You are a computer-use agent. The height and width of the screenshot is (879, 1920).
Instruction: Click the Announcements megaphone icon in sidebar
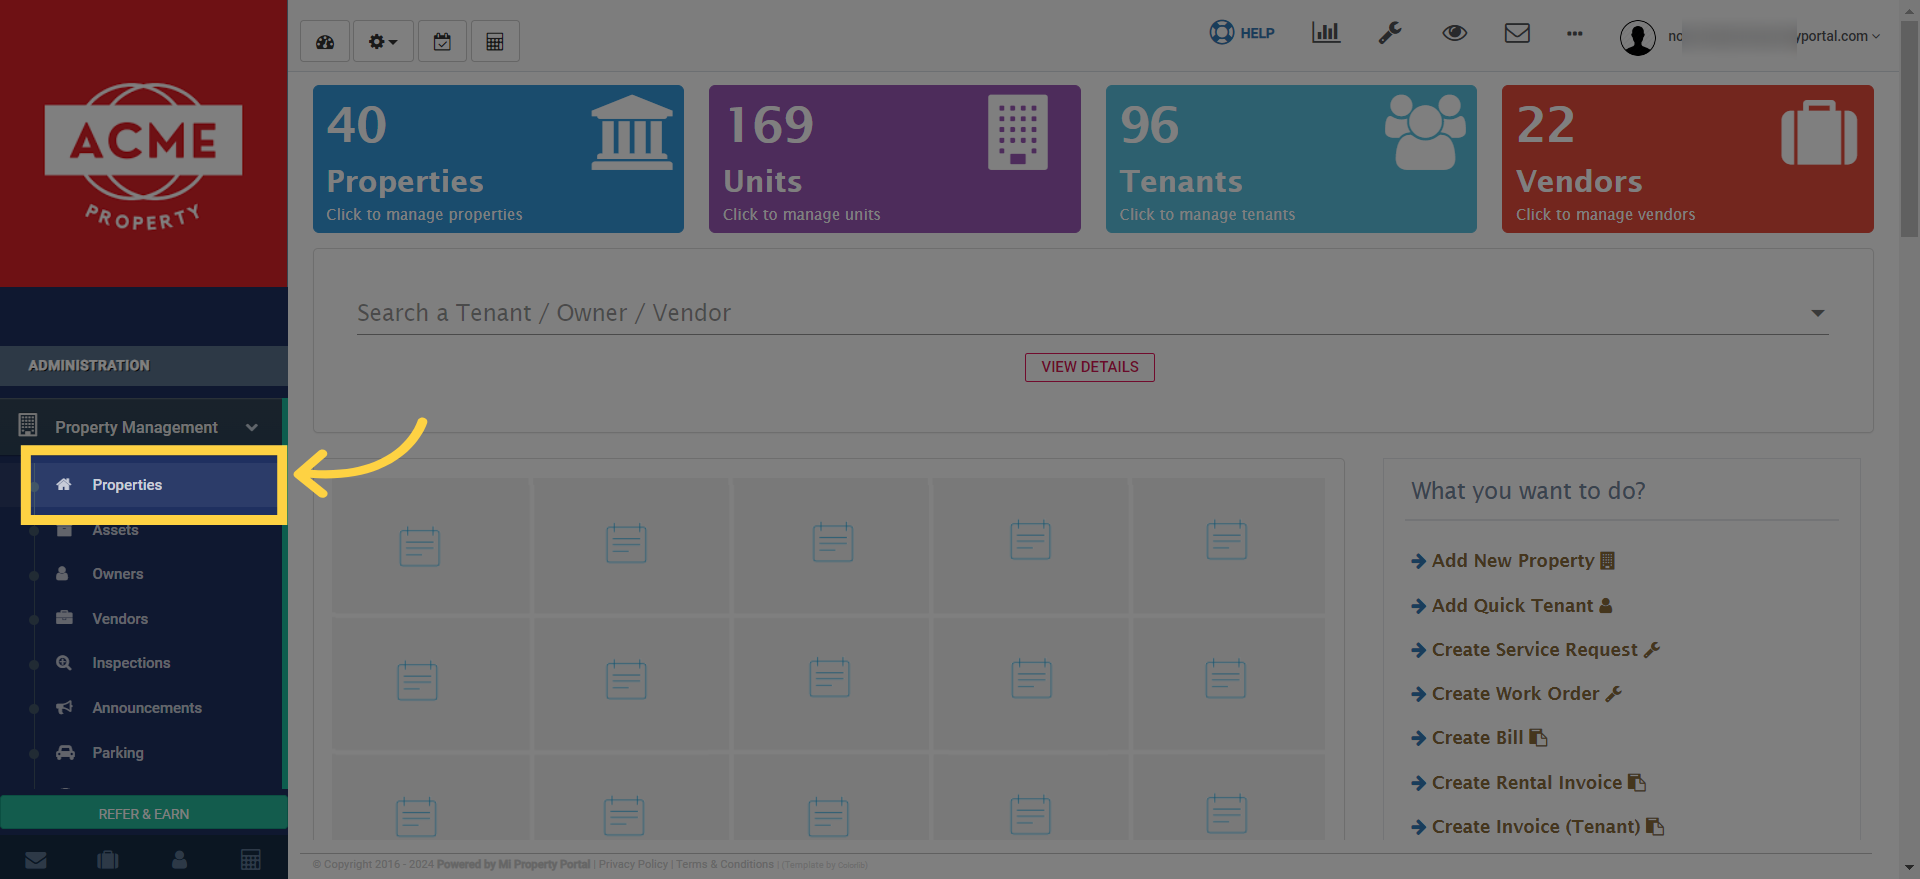click(64, 707)
